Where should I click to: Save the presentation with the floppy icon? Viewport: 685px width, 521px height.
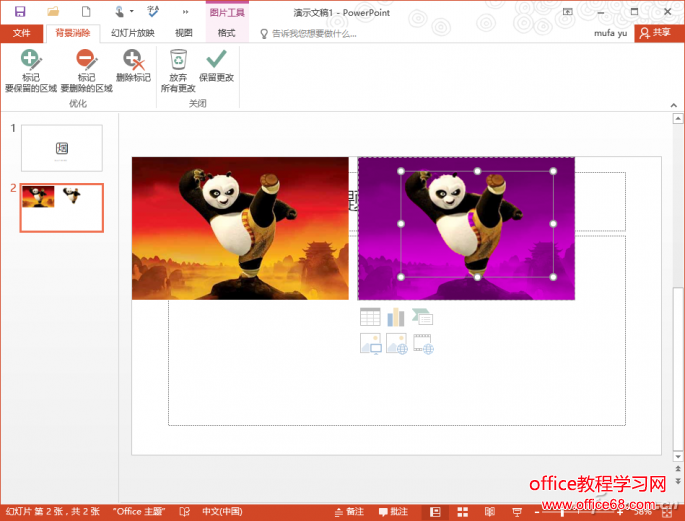click(20, 12)
